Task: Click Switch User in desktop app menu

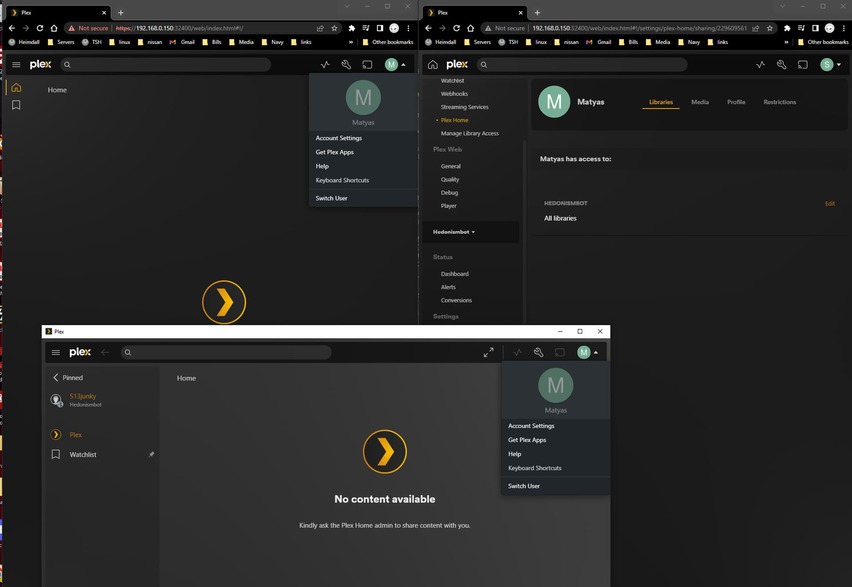Action: [524, 486]
